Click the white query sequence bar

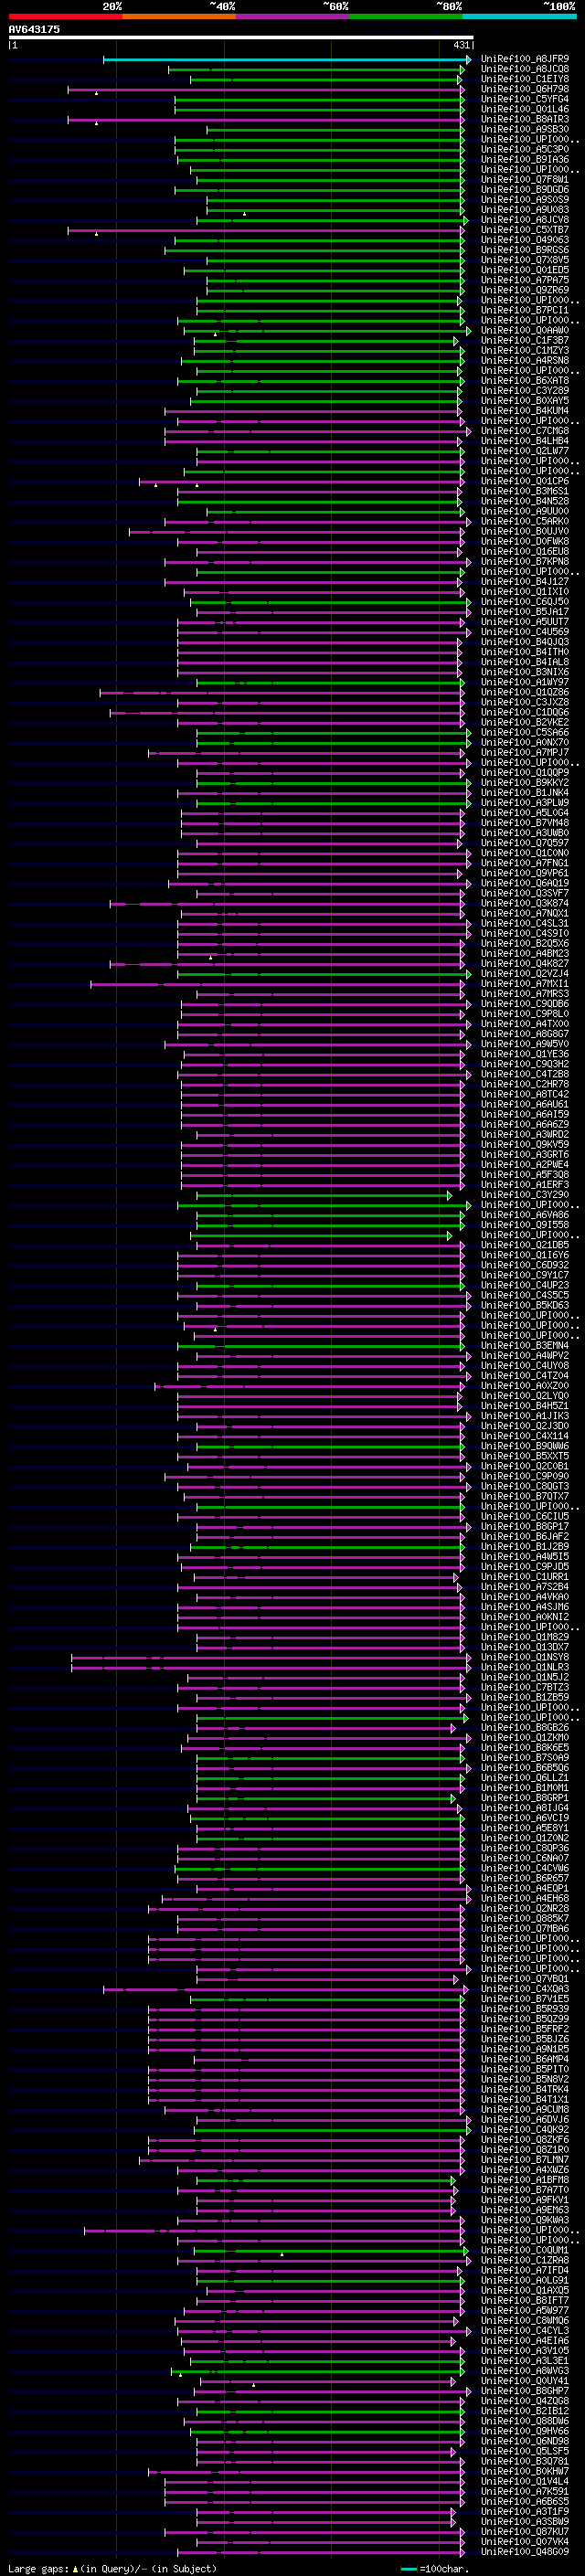241,38
